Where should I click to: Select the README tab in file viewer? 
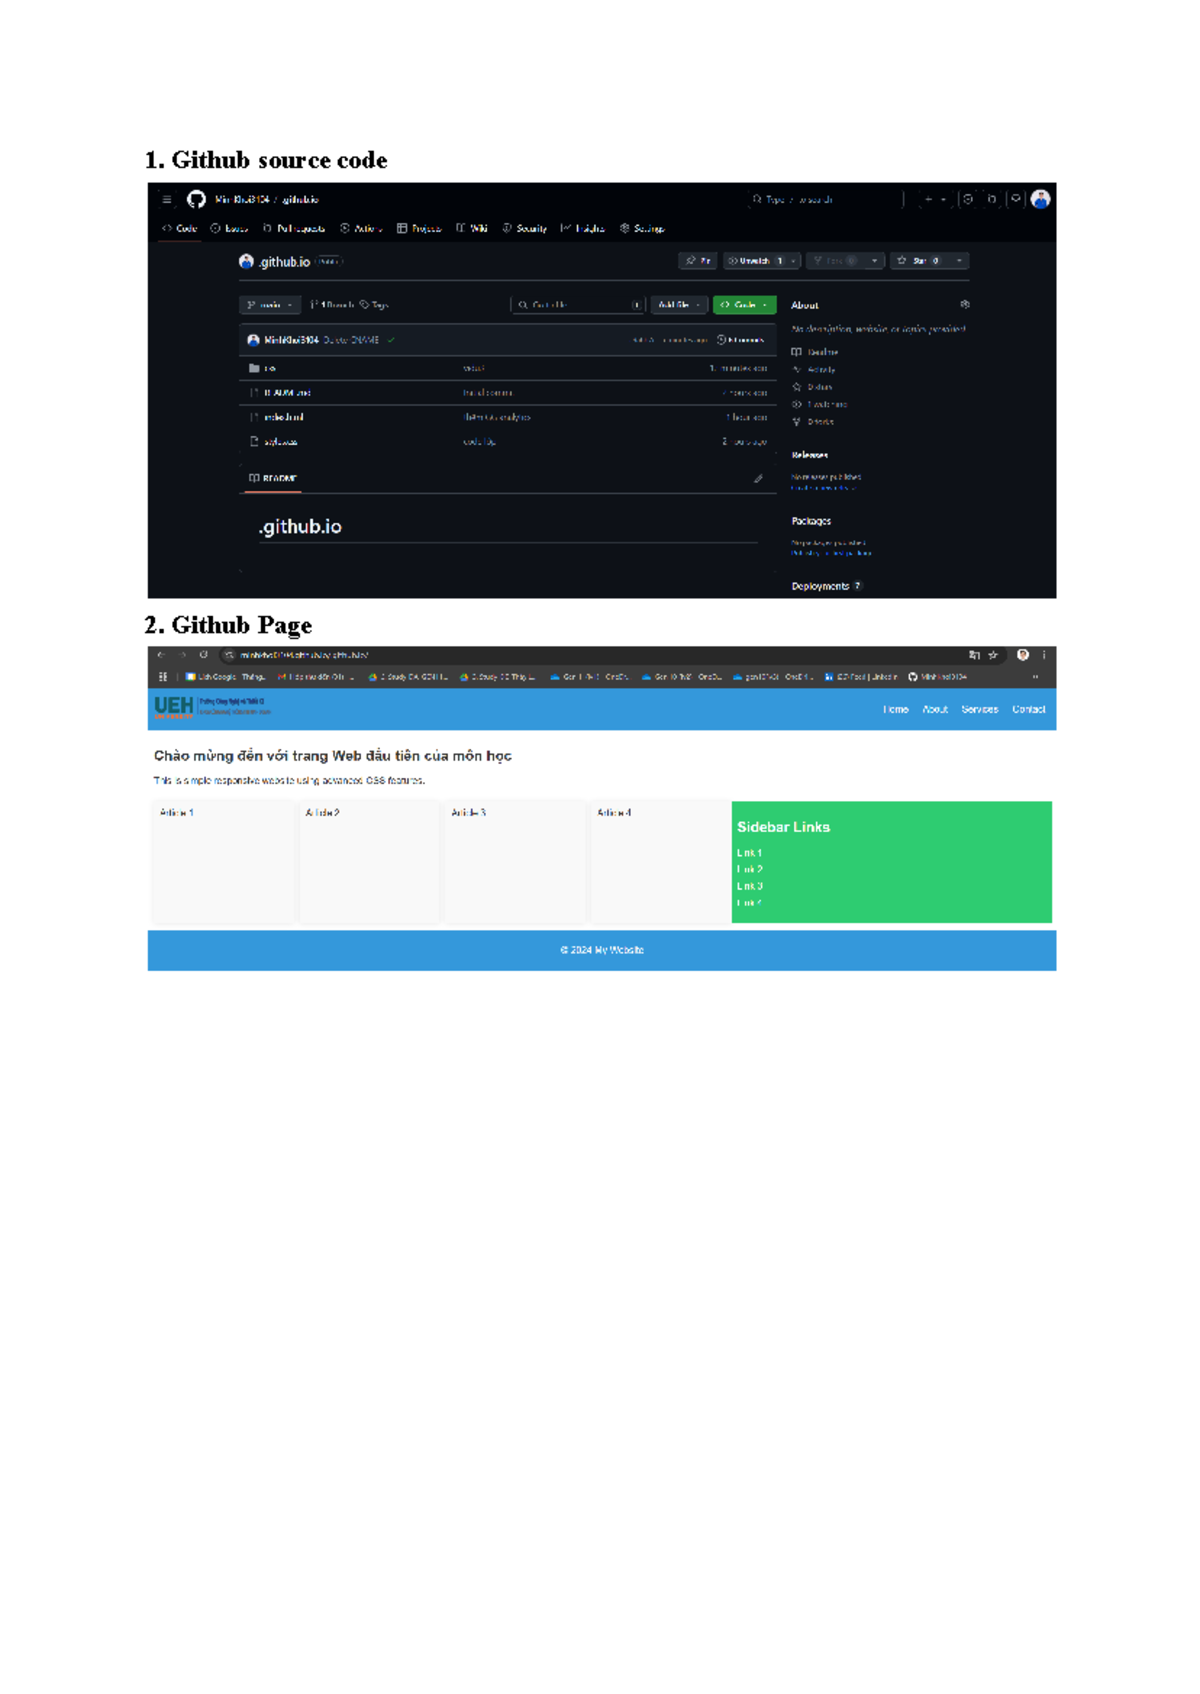coord(273,479)
